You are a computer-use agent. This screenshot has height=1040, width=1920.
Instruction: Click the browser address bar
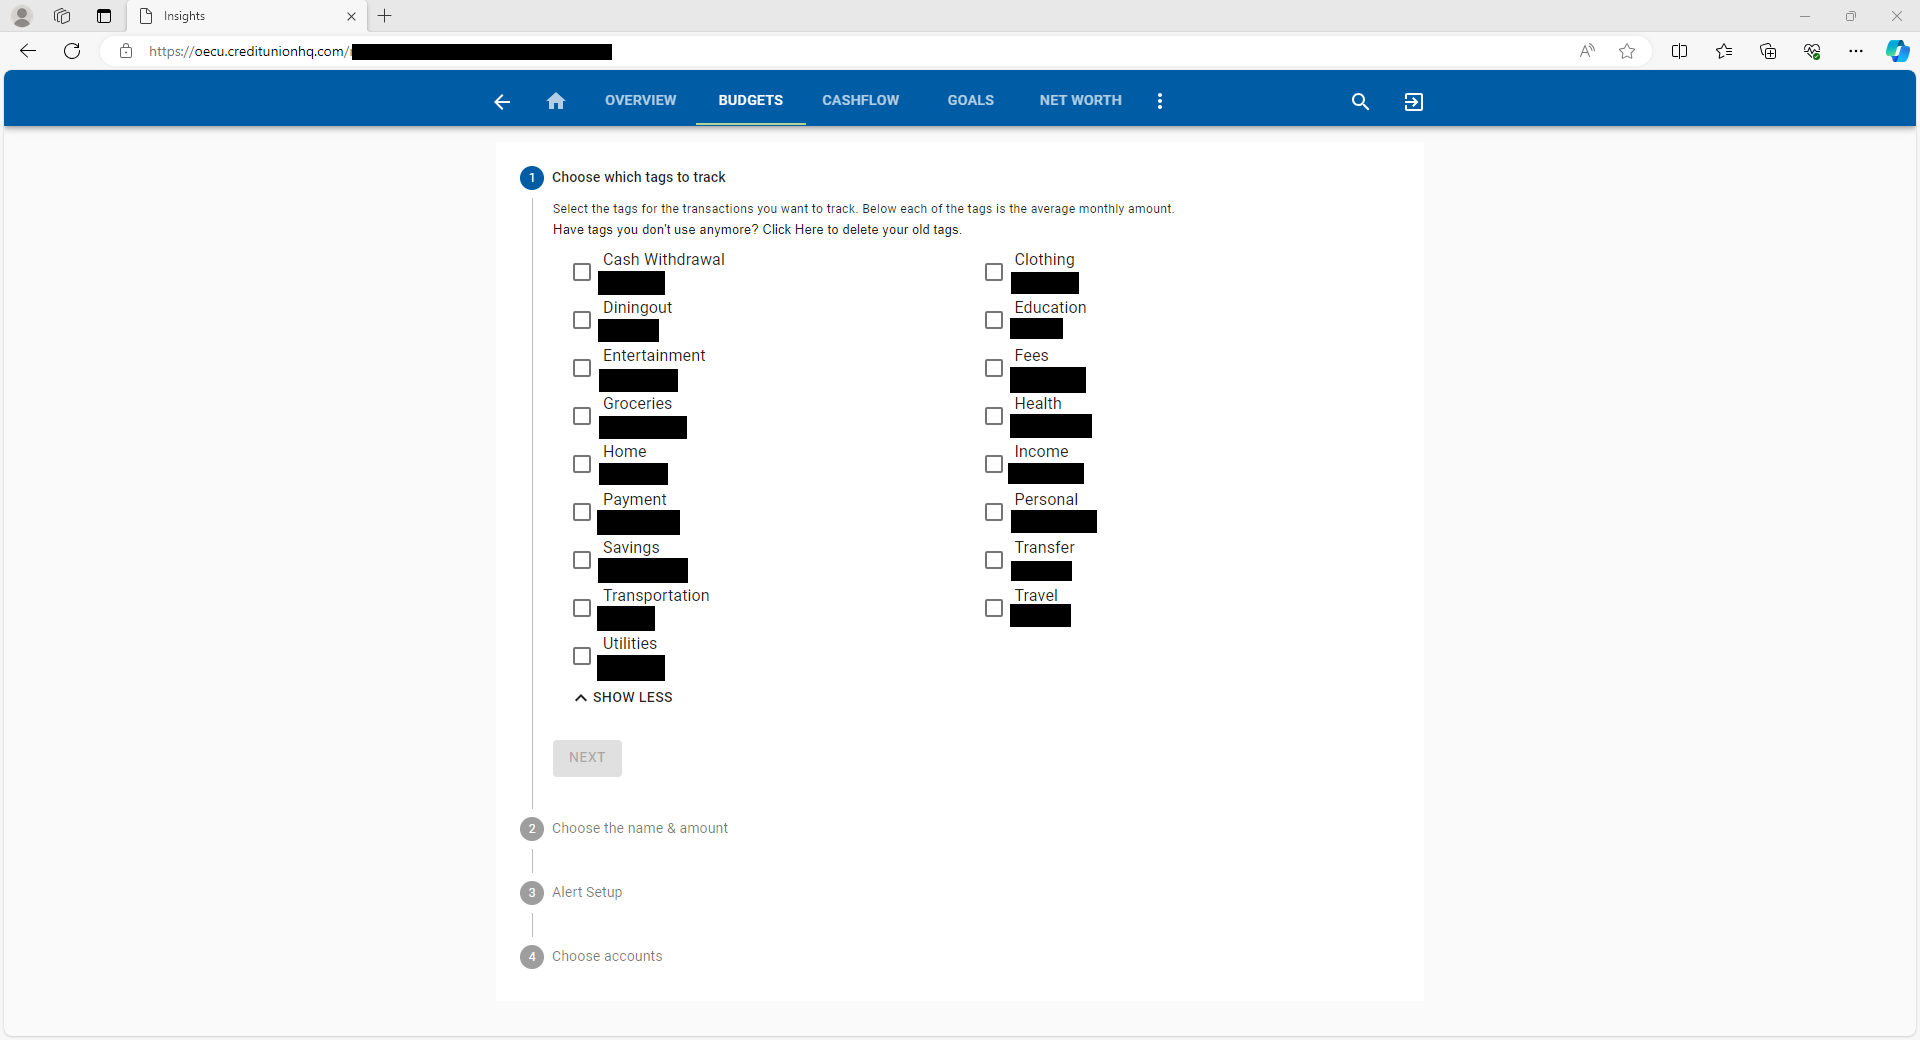(x=850, y=51)
